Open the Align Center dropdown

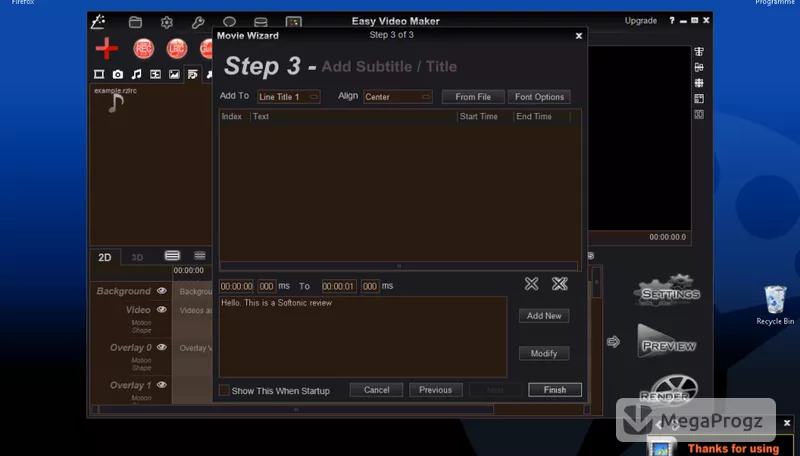pyautogui.click(x=397, y=96)
